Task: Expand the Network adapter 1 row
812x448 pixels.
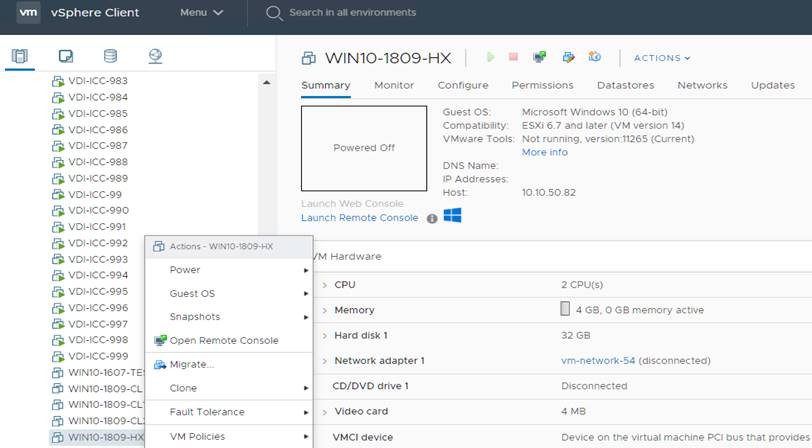Action: 325,361
